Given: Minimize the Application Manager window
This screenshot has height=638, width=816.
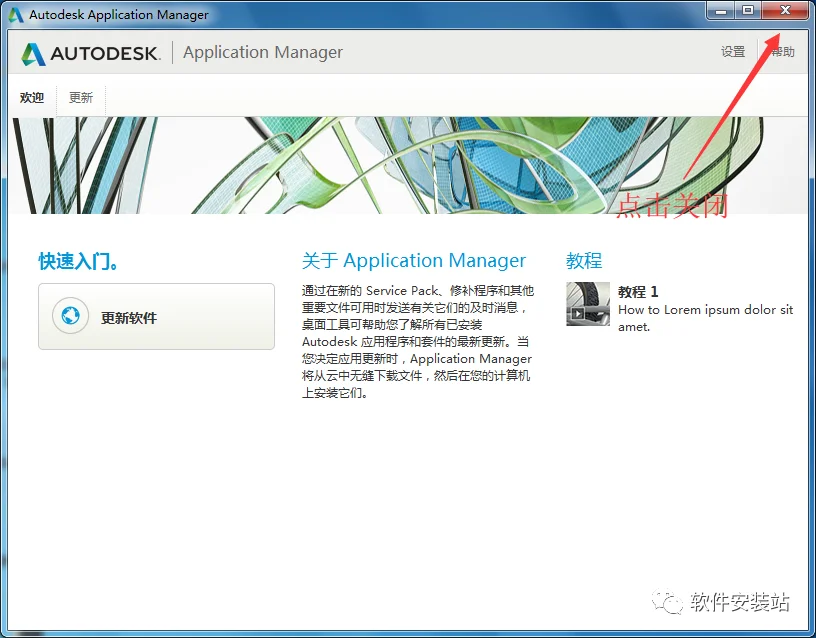Looking at the screenshot, I should [x=721, y=10].
